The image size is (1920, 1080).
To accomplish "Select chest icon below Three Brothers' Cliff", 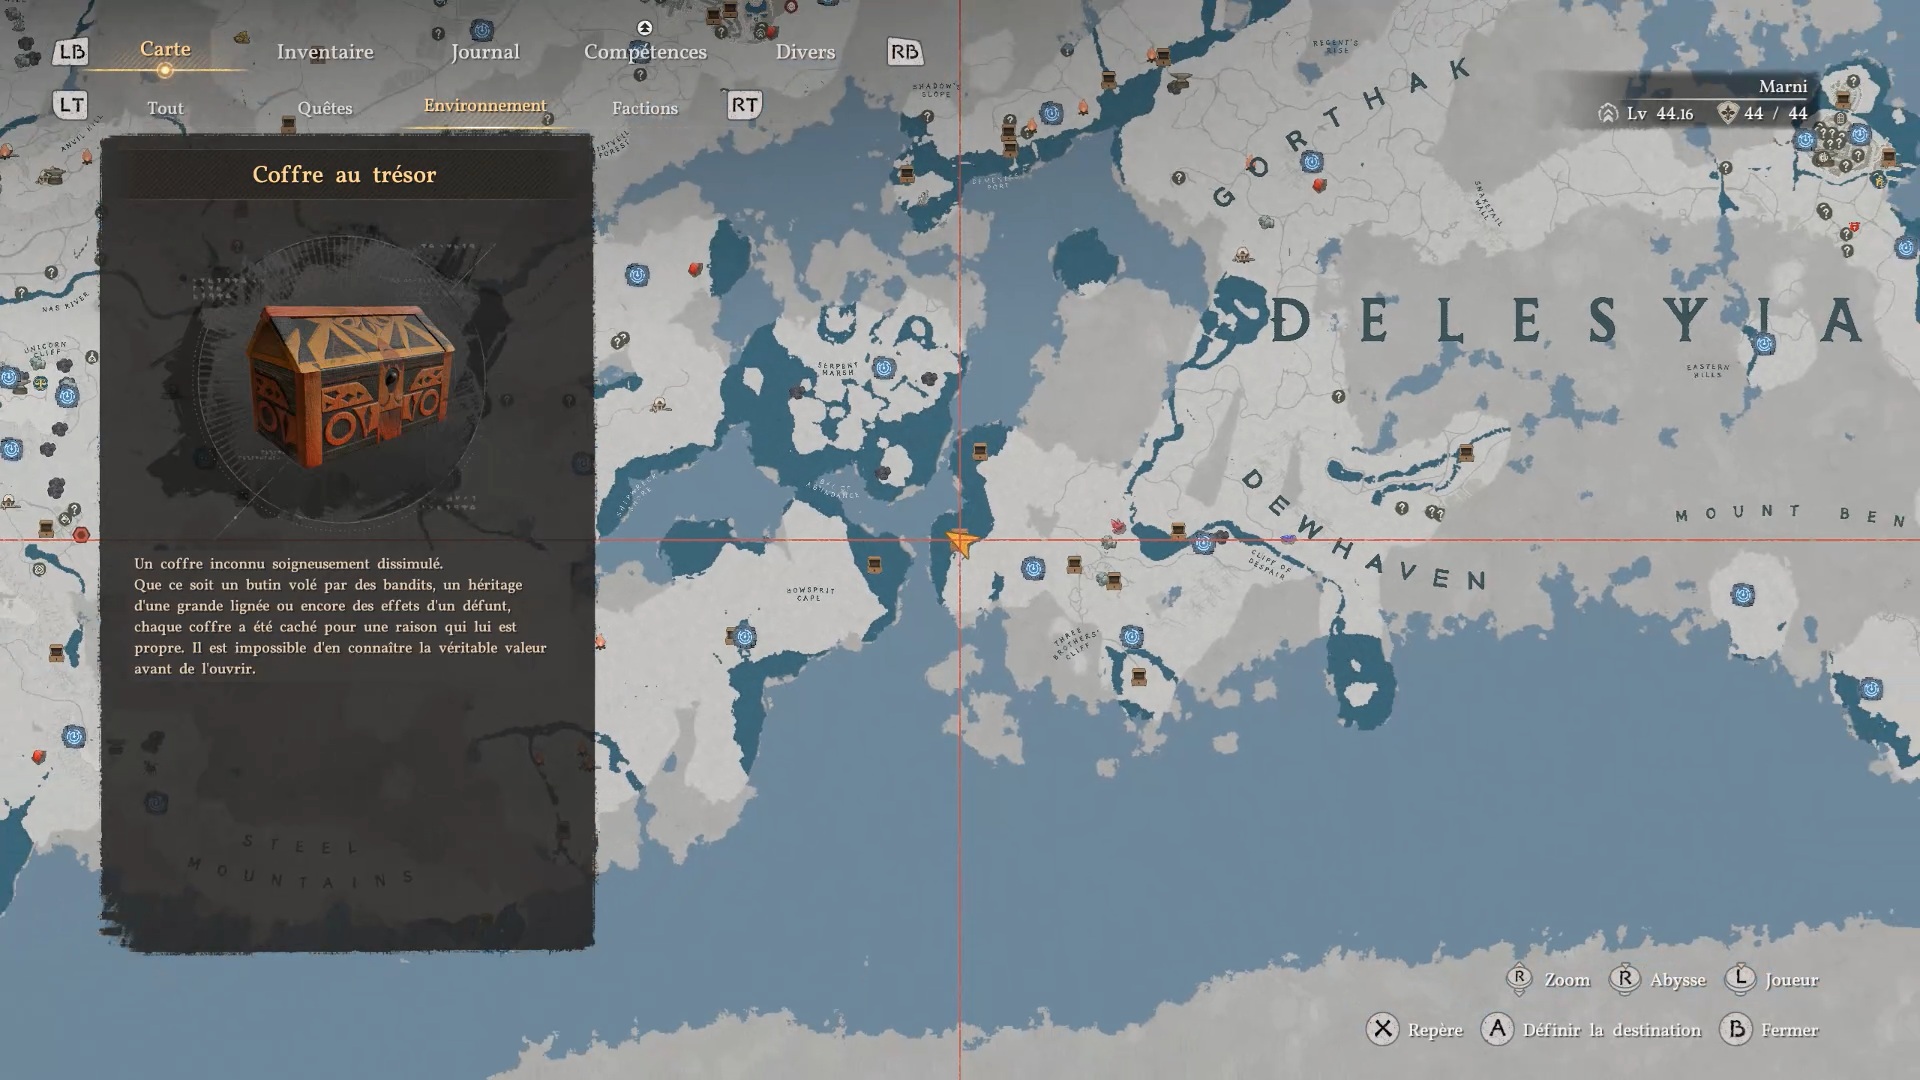I will coord(1138,677).
